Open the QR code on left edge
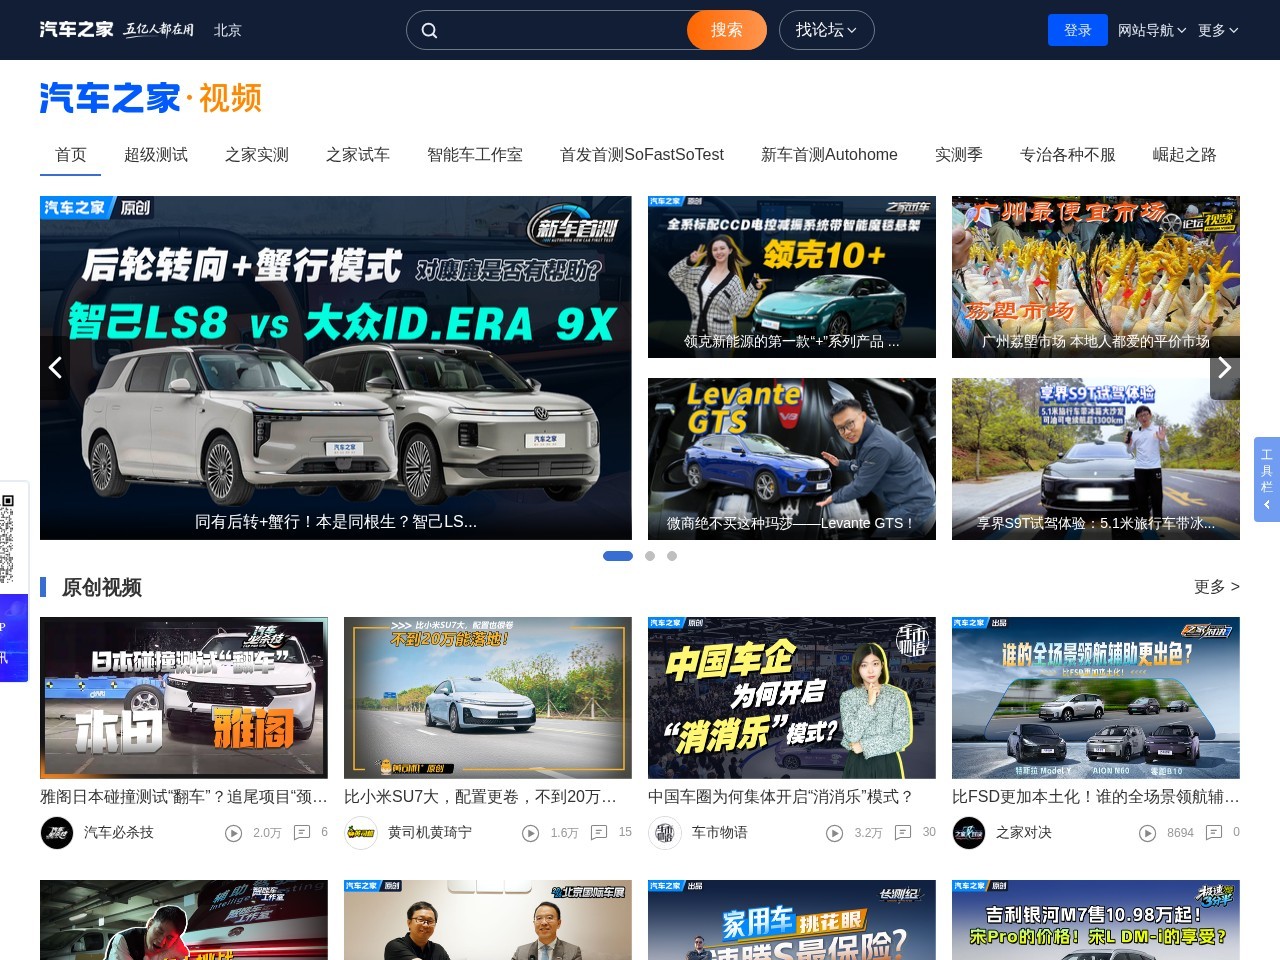Viewport: 1280px width, 960px height. (7, 538)
